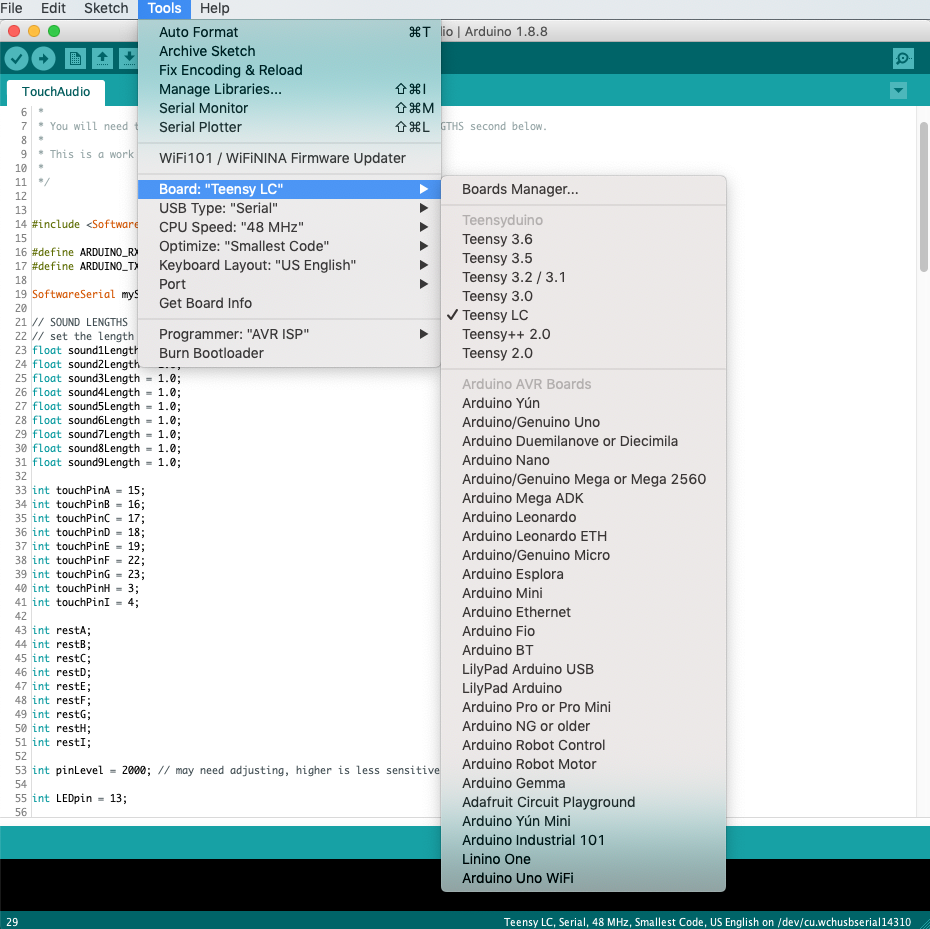Open the Sketch menu
Screen dimensions: 930x929
pyautogui.click(x=106, y=8)
